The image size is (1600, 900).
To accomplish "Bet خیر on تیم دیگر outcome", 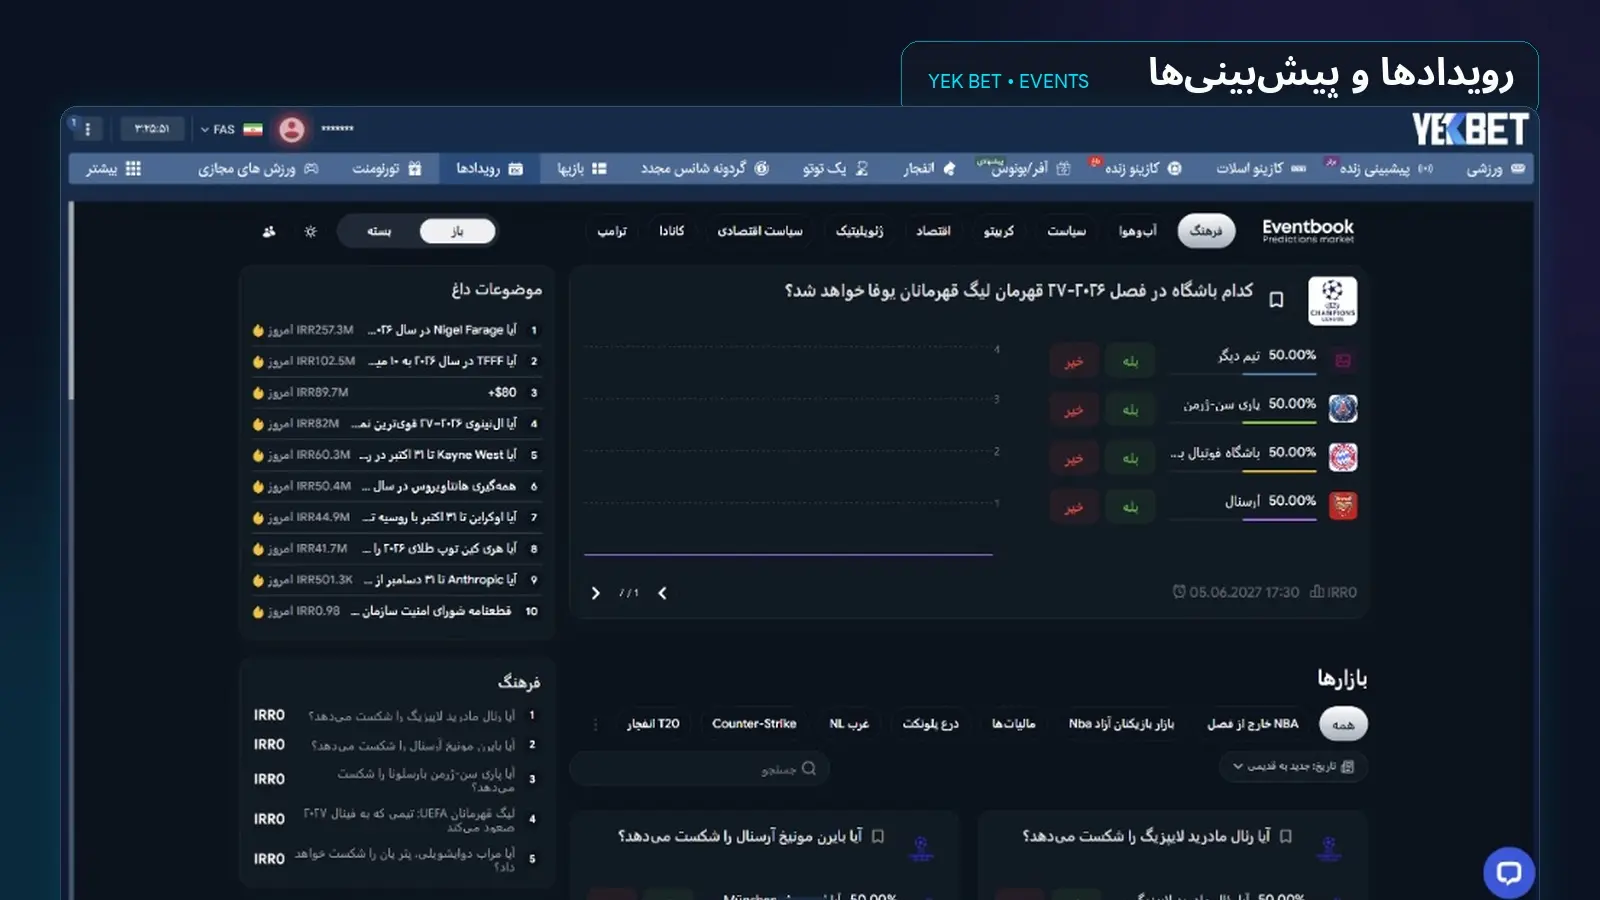I will pyautogui.click(x=1074, y=361).
